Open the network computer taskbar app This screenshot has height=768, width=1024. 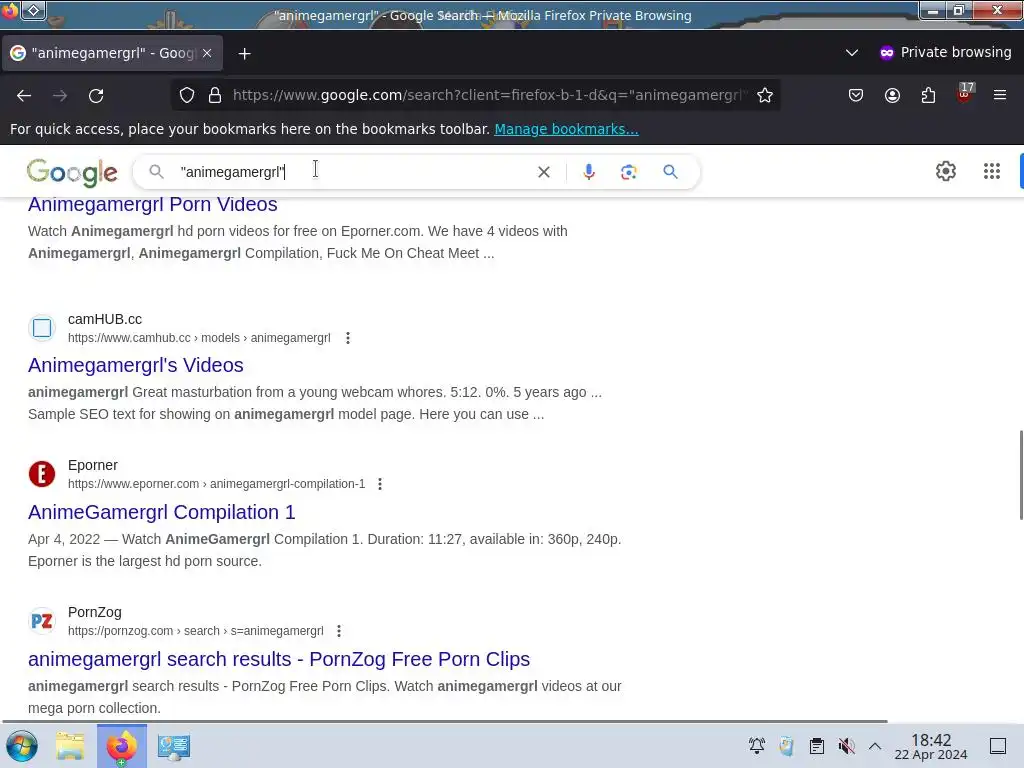[x=174, y=746]
